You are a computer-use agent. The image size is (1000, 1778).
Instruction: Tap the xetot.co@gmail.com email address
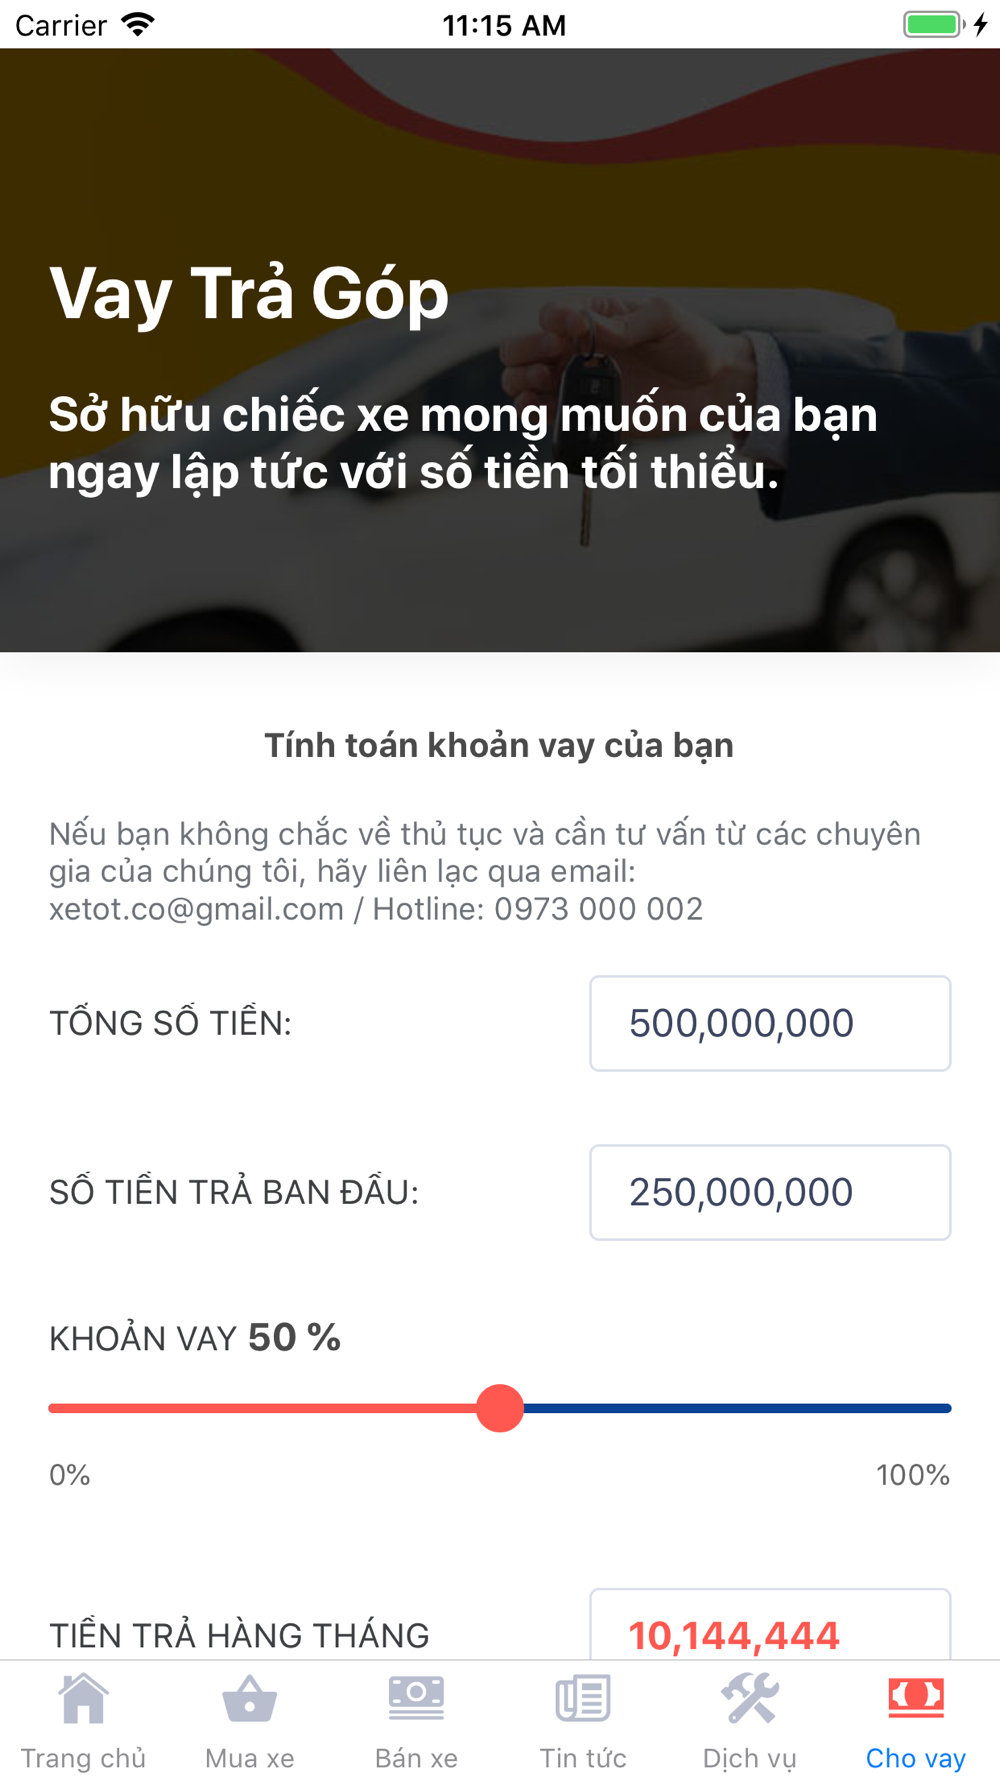(196, 909)
